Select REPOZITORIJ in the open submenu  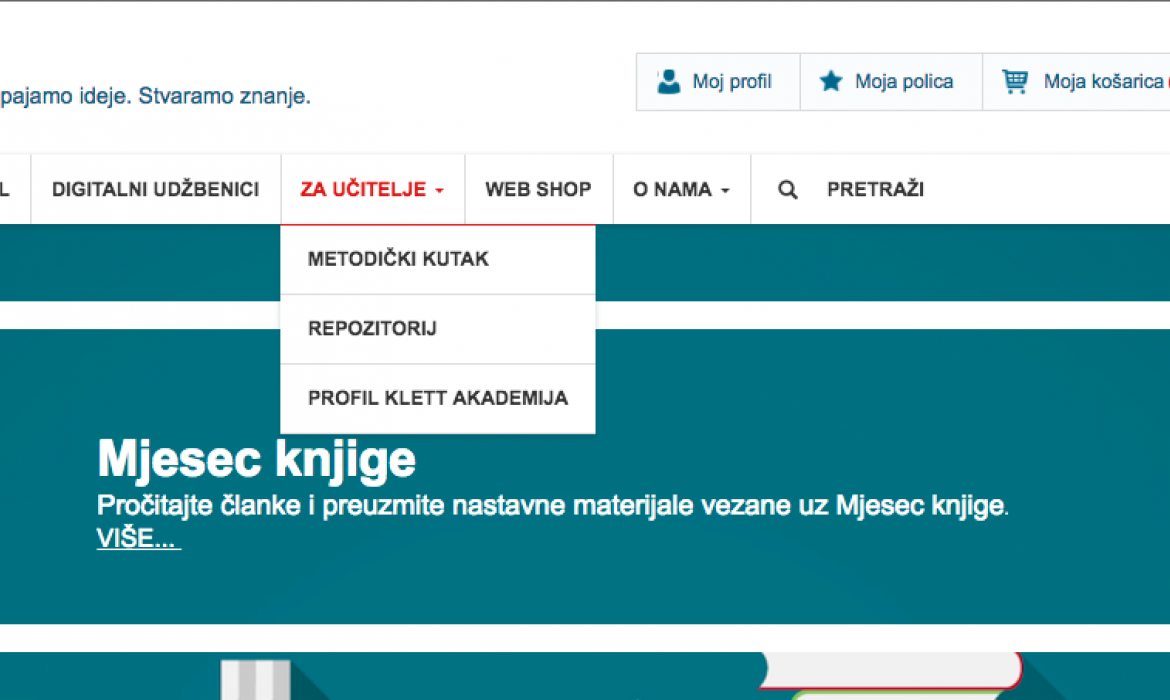click(x=372, y=329)
